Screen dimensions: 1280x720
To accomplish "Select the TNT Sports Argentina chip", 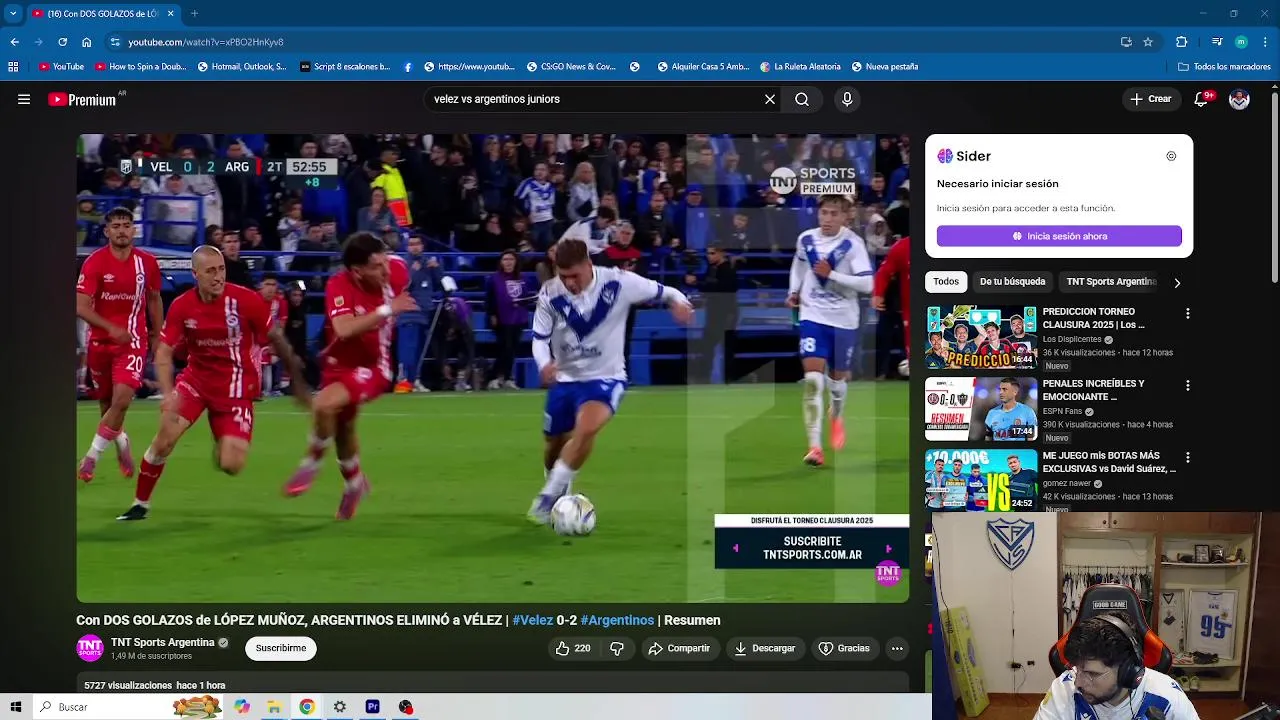I will point(1111,282).
